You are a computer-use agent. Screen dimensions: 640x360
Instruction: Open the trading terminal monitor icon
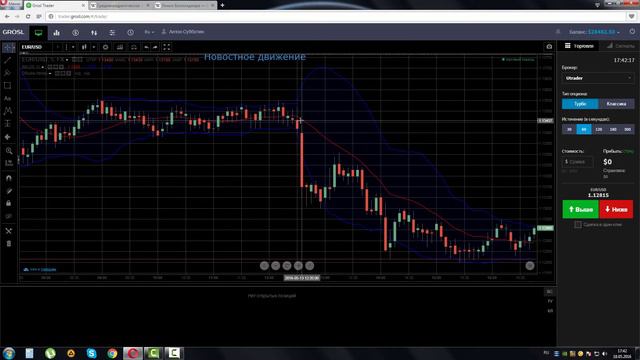(x=38, y=33)
